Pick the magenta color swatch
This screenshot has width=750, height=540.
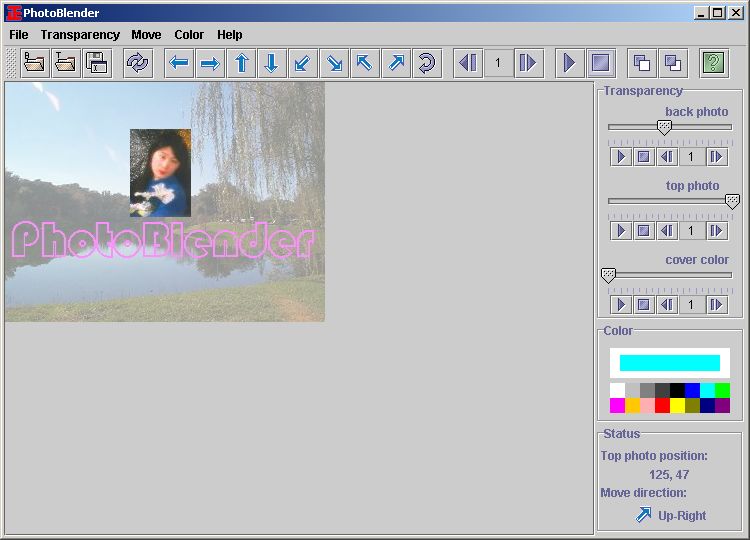tap(617, 405)
